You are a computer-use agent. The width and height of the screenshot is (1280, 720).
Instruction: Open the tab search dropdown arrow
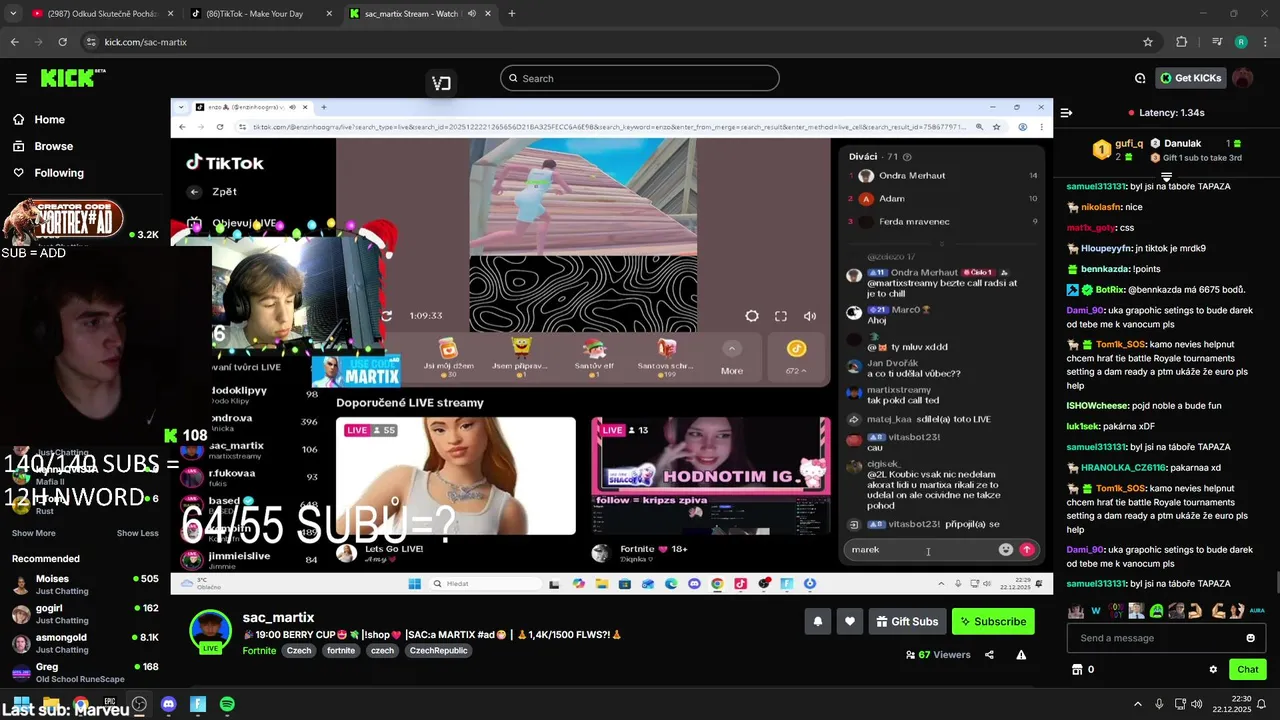[x=13, y=14]
